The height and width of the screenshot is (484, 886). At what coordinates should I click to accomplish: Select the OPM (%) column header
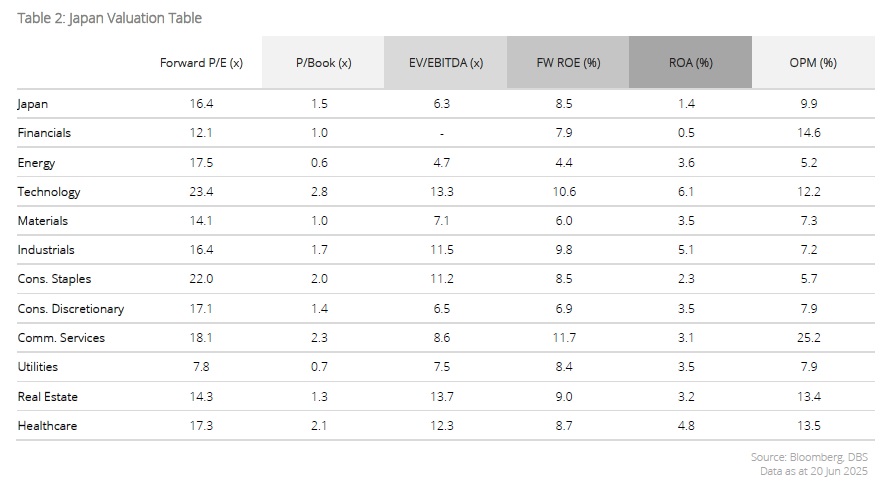coord(812,62)
